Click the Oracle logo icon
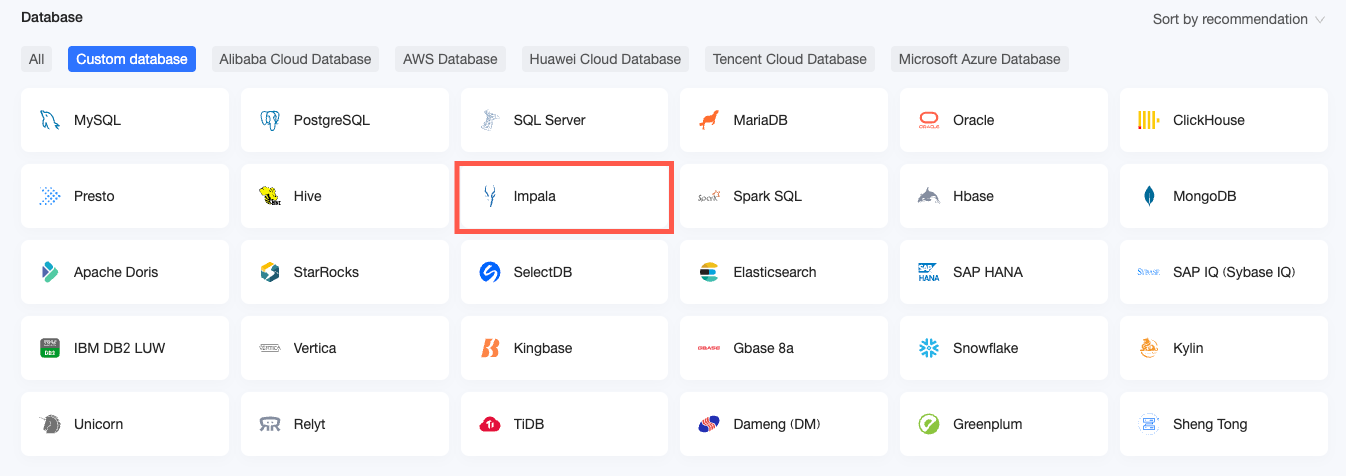This screenshot has width=1346, height=476. click(x=929, y=120)
